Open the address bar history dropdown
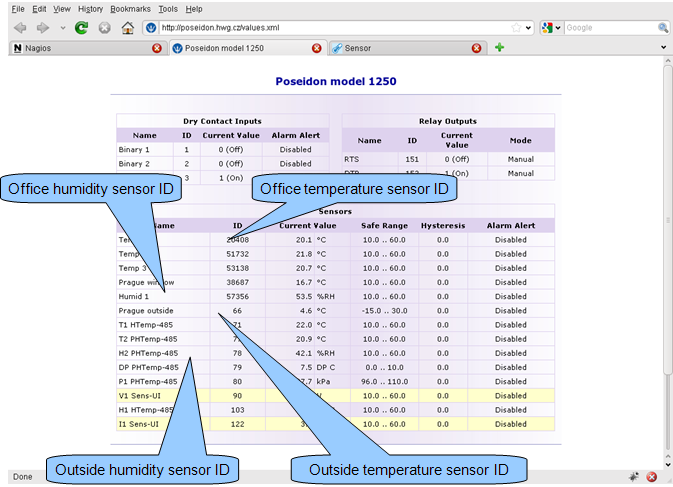 click(528, 28)
